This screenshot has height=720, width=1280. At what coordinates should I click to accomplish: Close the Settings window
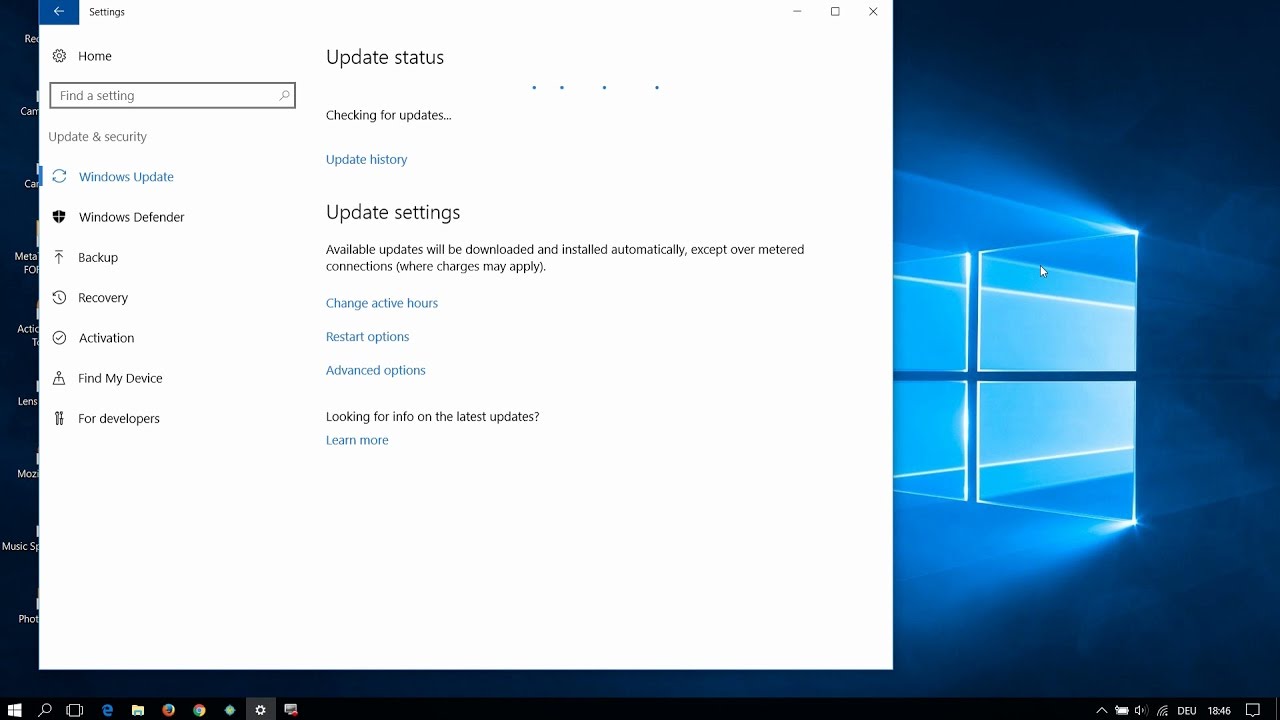(873, 12)
